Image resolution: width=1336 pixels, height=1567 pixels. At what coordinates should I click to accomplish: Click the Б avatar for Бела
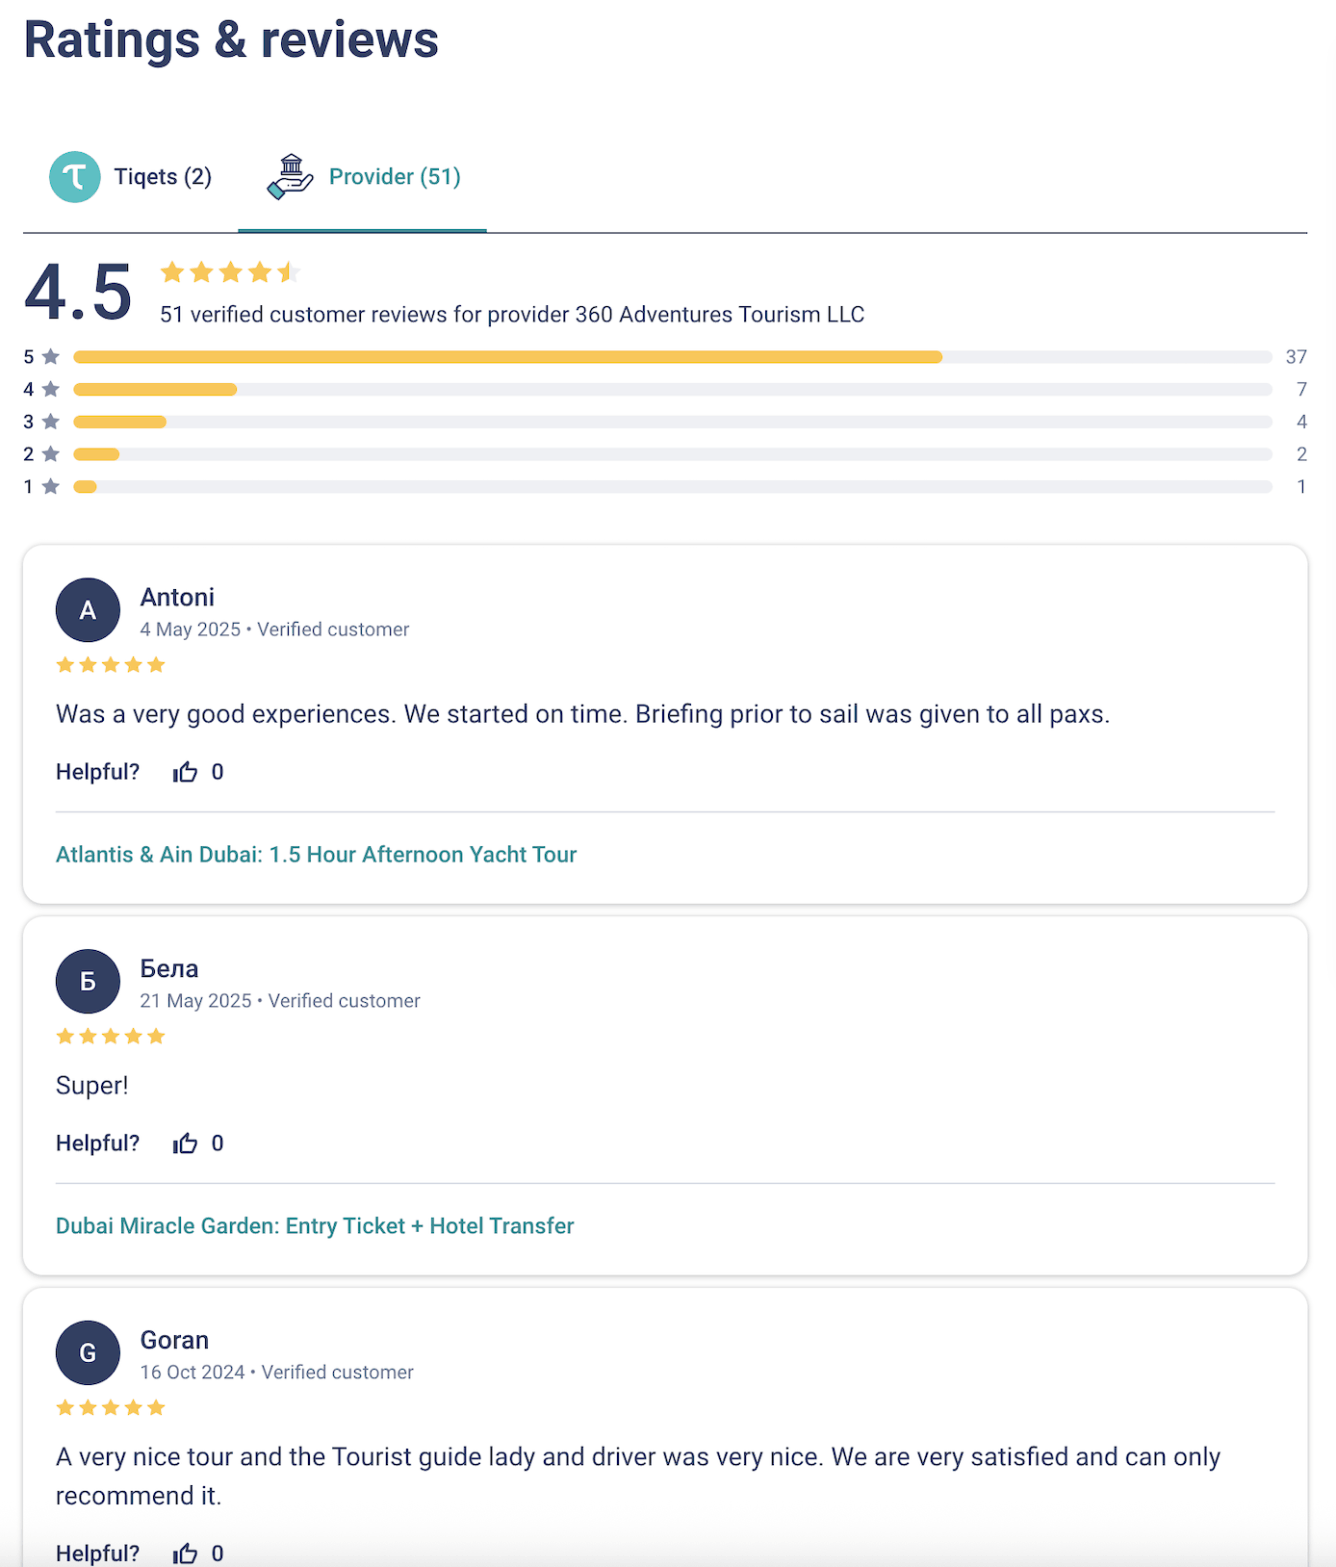[x=88, y=981]
